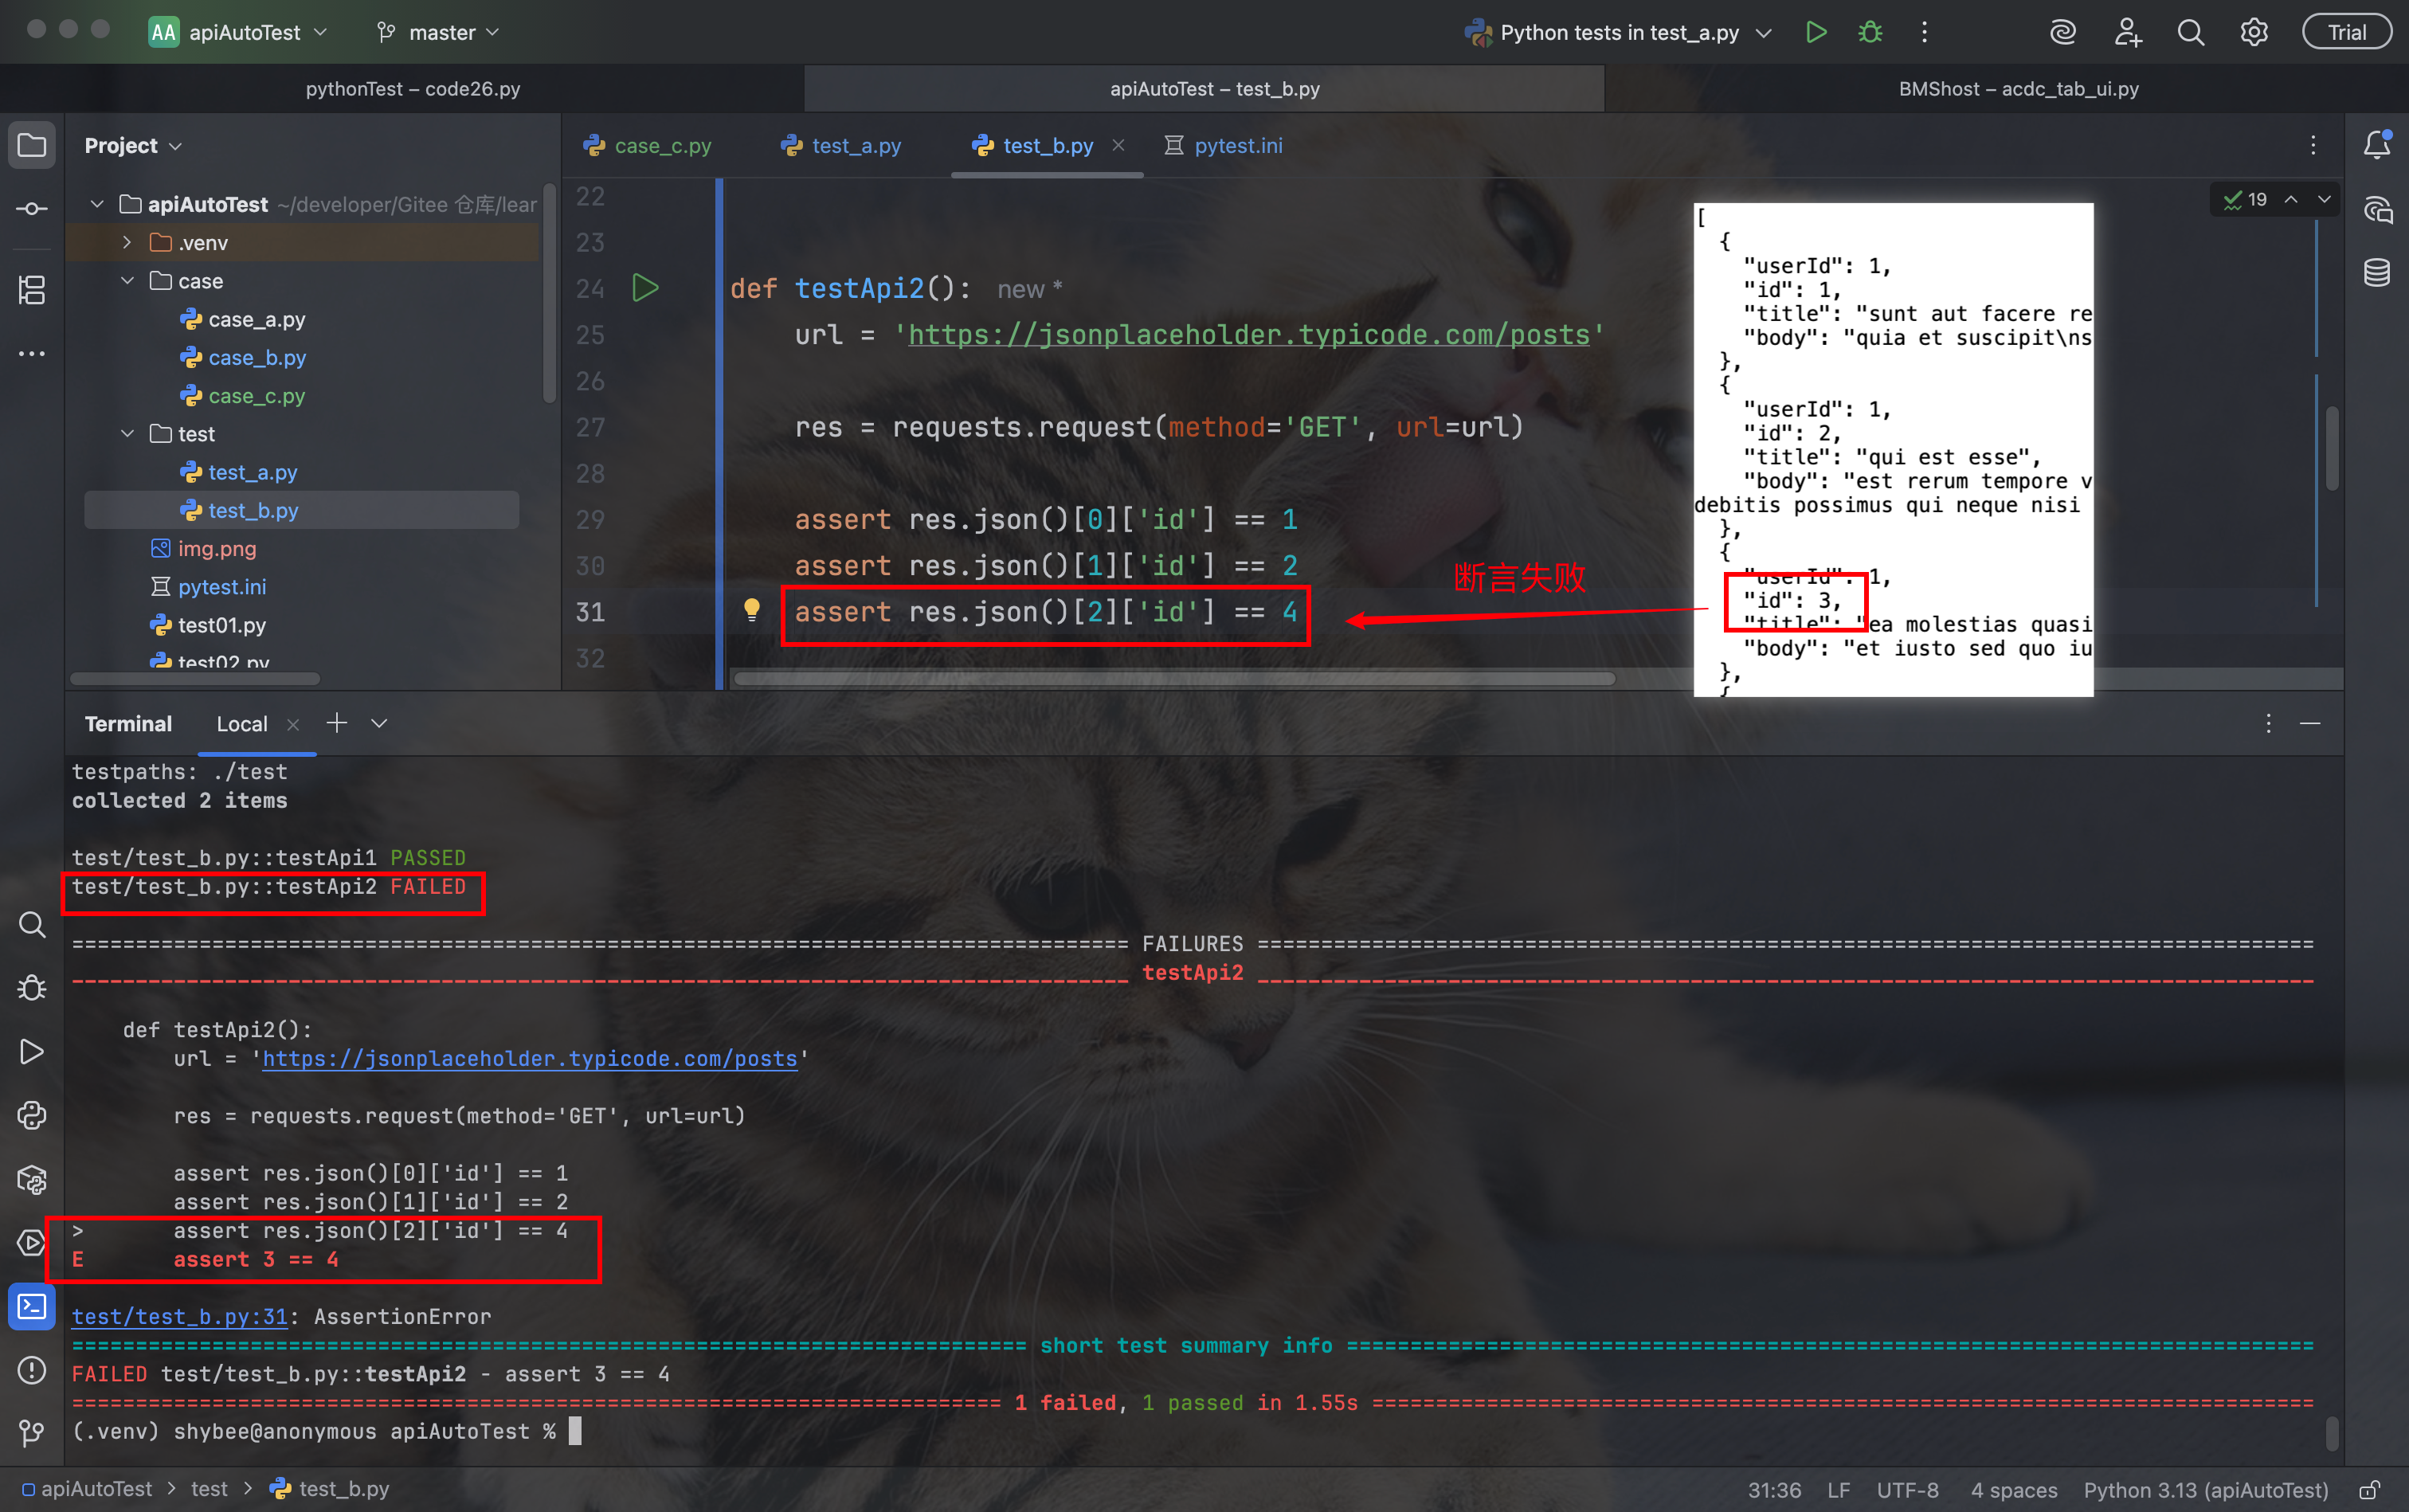Click the editor horizontal scrollbar
The image size is (2409, 1512).
pyautogui.click(x=1175, y=679)
